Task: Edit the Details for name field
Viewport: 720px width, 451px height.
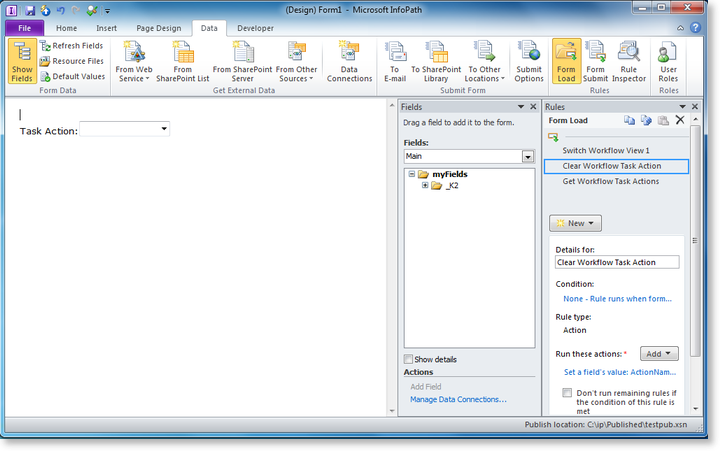Action: click(x=617, y=262)
